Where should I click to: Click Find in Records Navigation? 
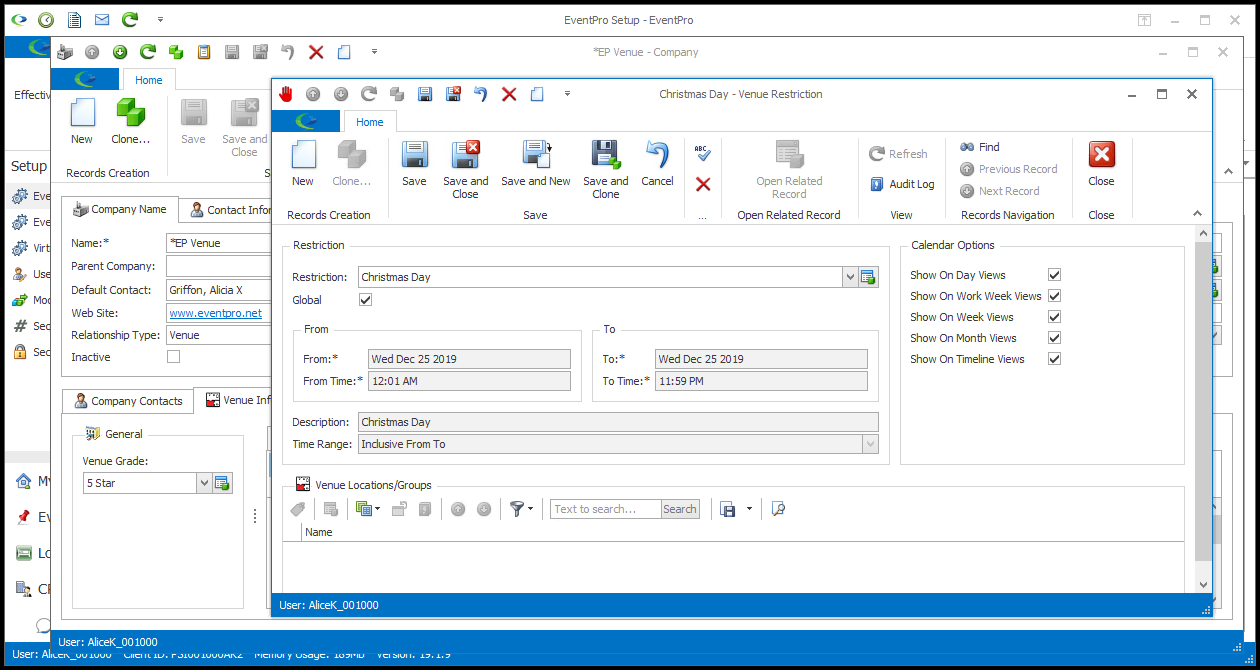pyautogui.click(x=980, y=147)
